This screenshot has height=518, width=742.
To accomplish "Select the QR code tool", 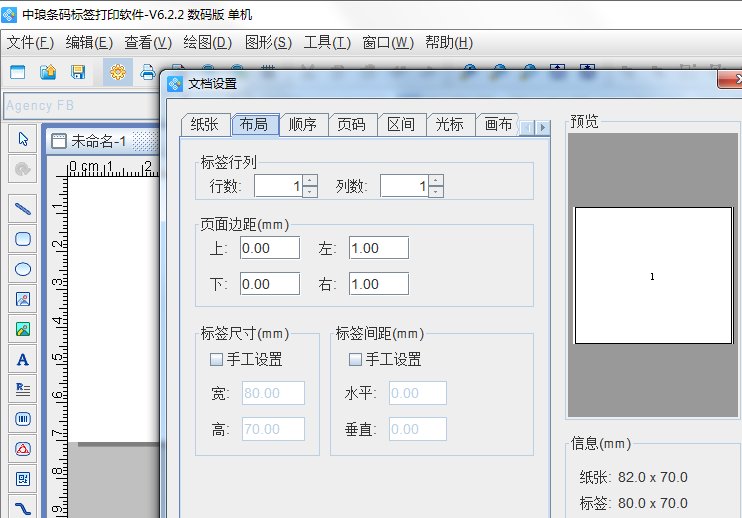I will [23, 479].
